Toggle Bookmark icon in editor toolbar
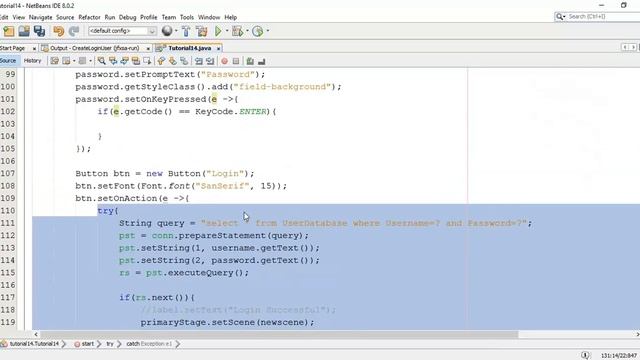The height and width of the screenshot is (360, 640). [x=184, y=61]
